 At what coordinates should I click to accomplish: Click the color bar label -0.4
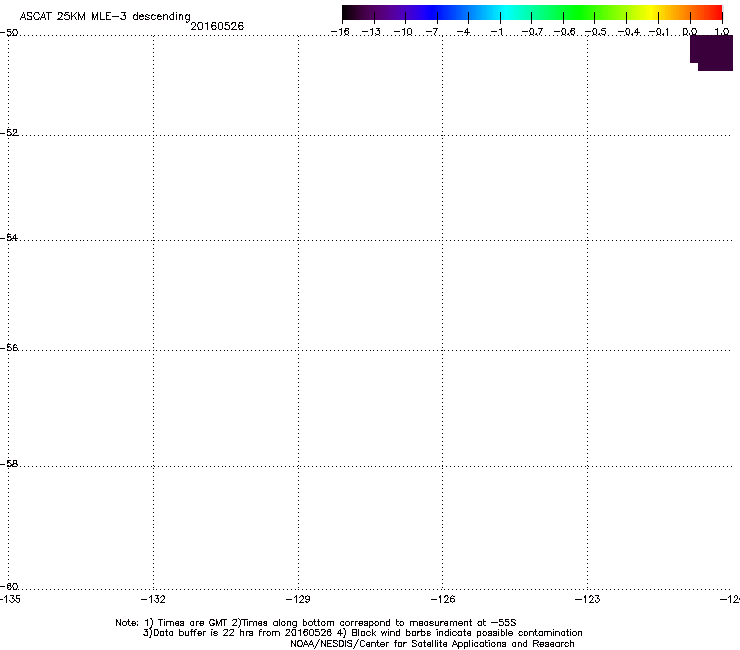pyautogui.click(x=629, y=32)
